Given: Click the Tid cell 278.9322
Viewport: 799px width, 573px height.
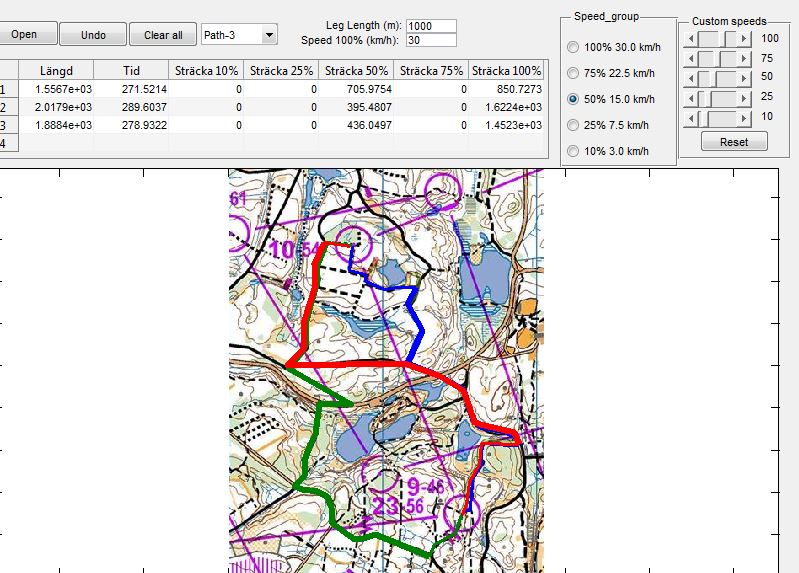Looking at the screenshot, I should click(x=131, y=125).
